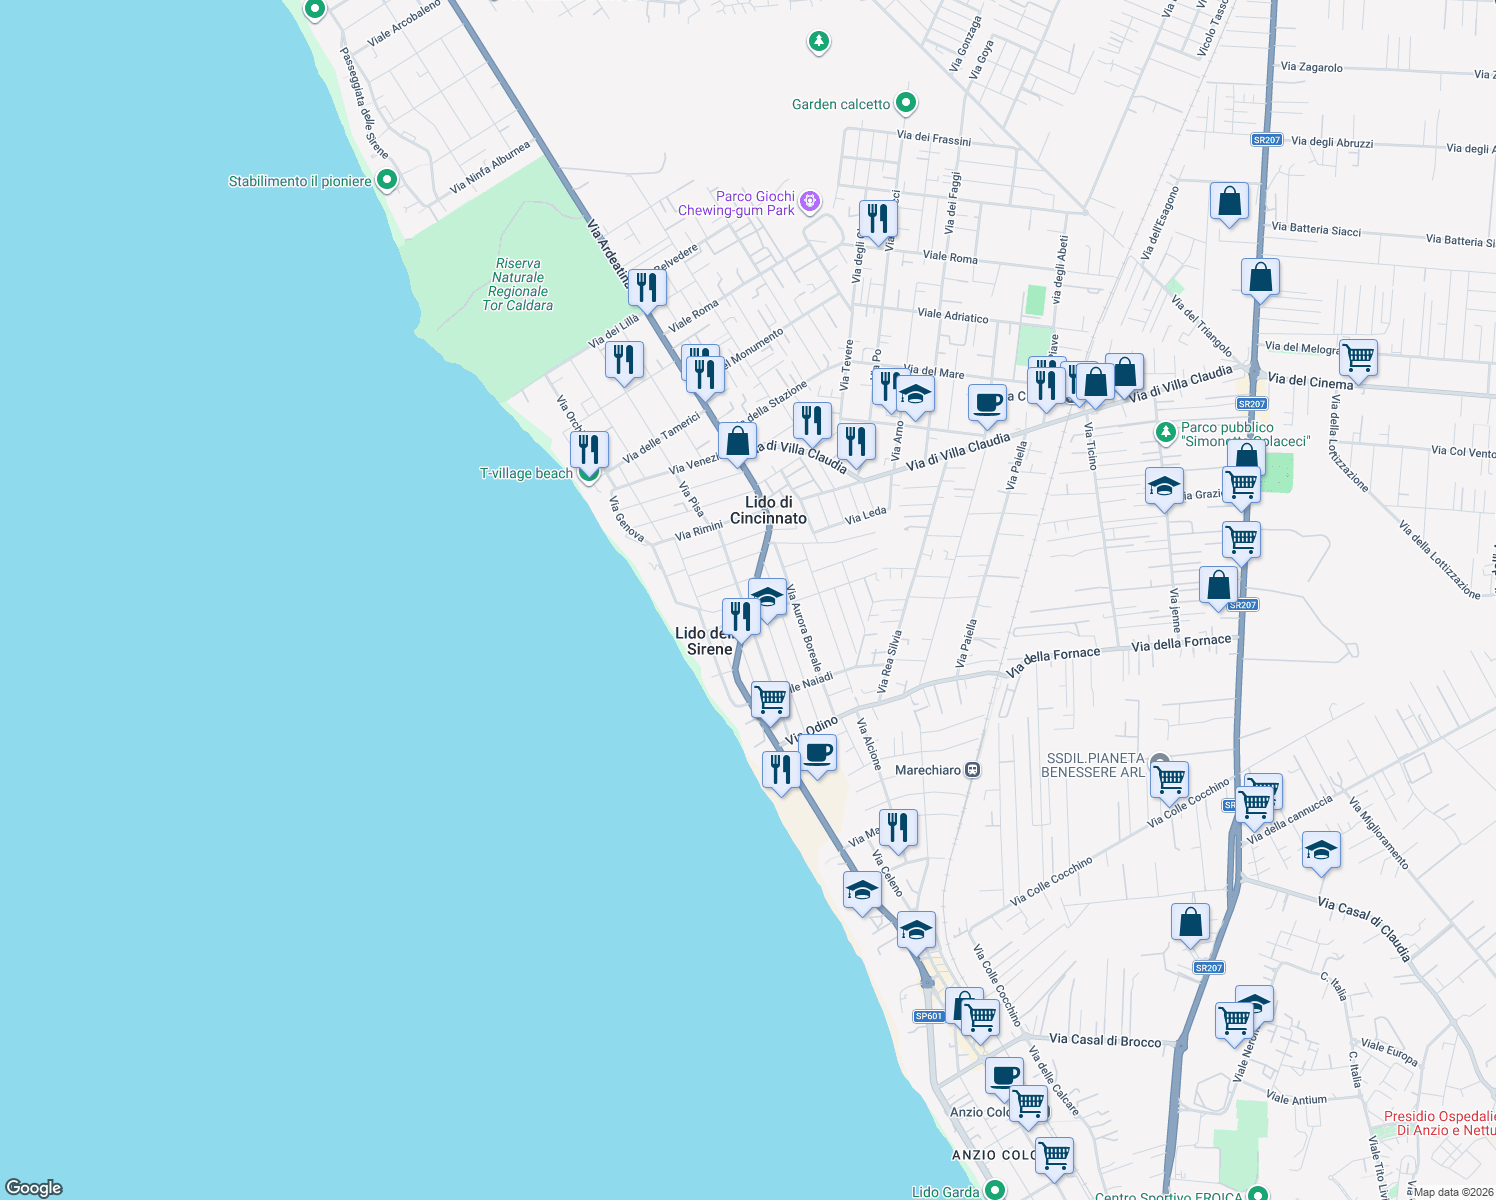The width and height of the screenshot is (1496, 1200).
Task: Select the Garden calcetto green marker
Action: tap(905, 102)
